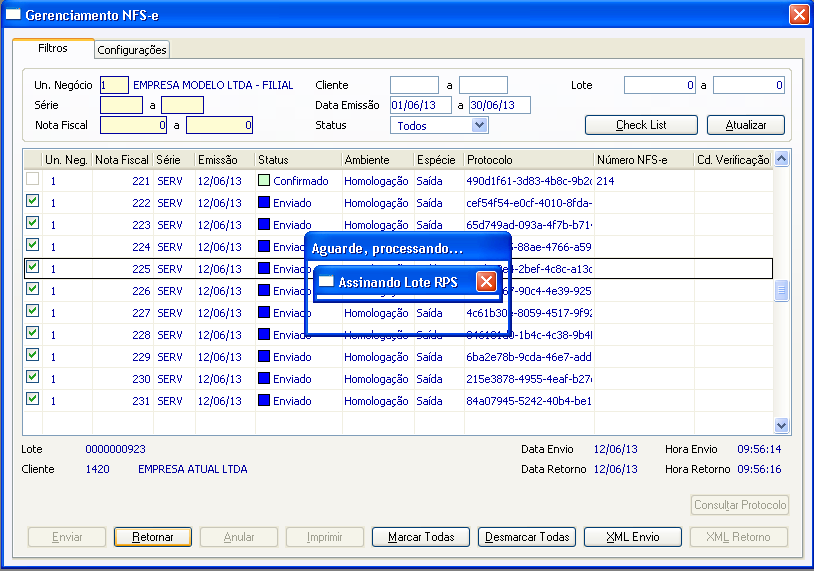This screenshot has width=814, height=571.
Task: Click the disabled Enviar button
Action: point(67,537)
